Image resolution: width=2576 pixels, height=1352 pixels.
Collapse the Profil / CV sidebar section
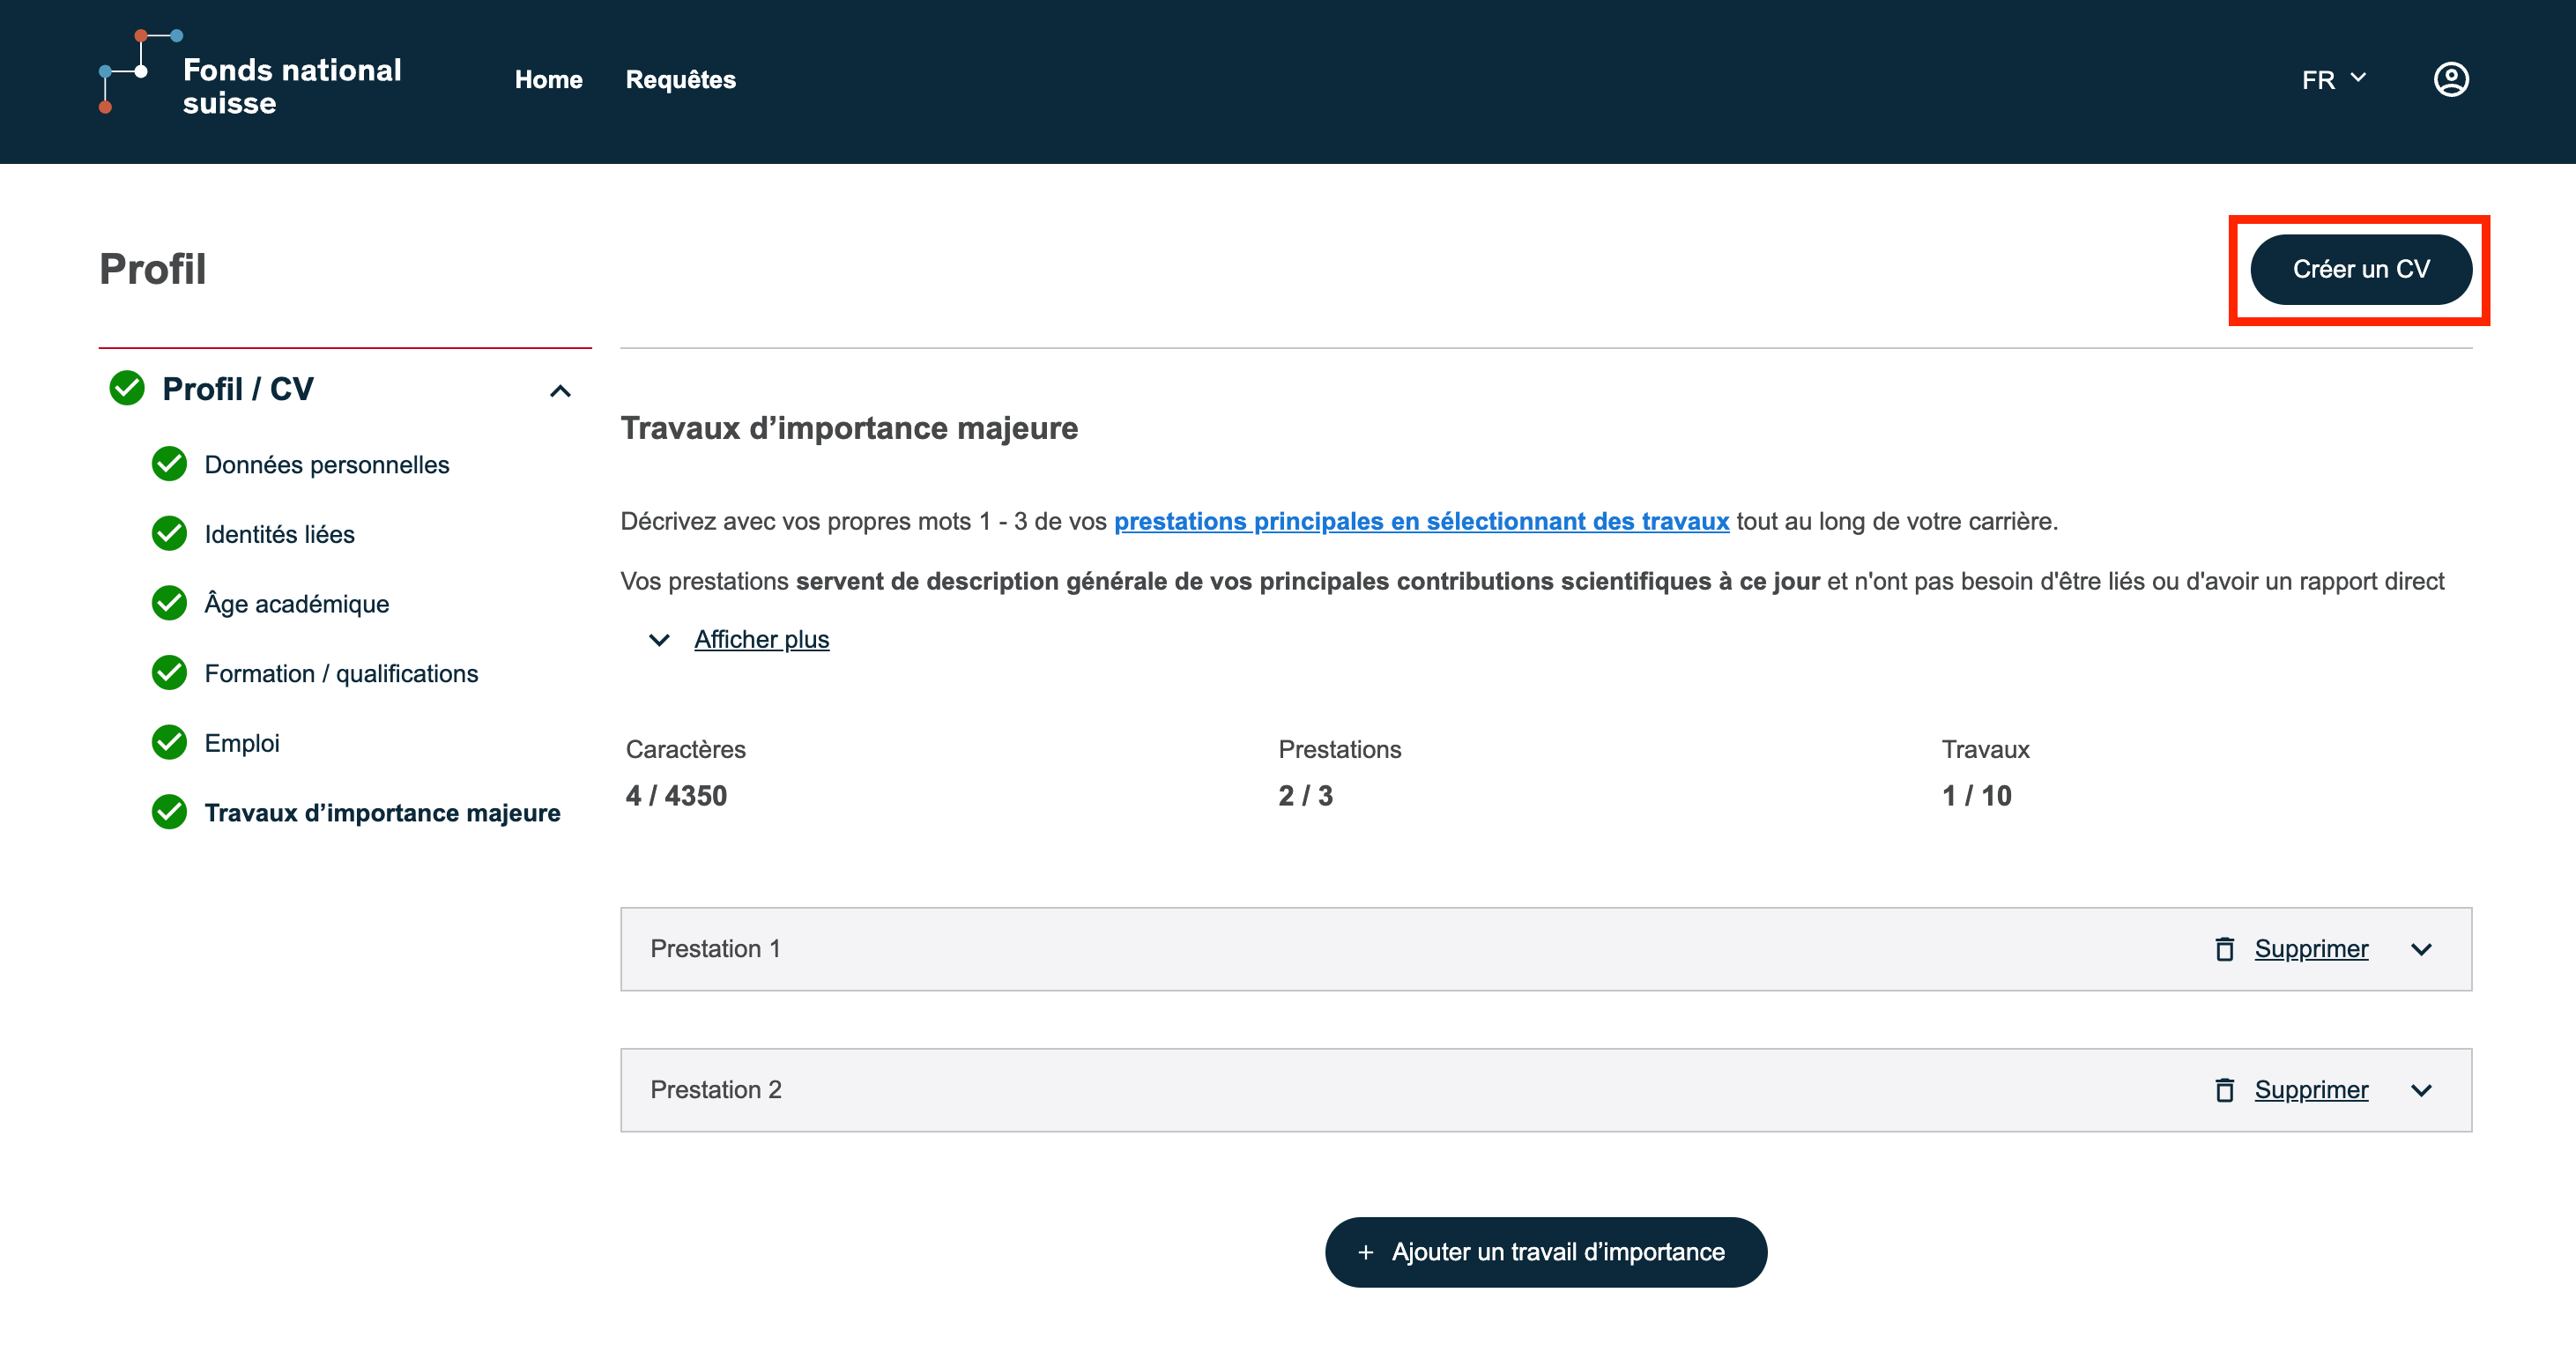560,391
